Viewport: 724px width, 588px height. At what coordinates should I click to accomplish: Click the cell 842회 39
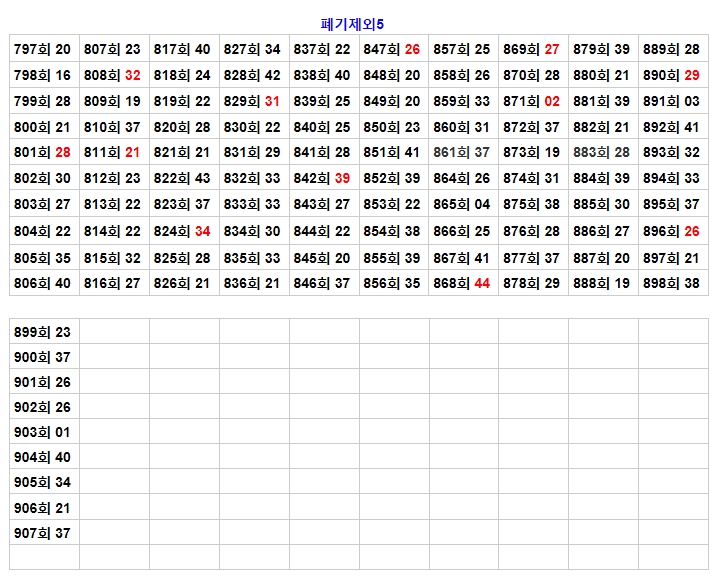(322, 178)
